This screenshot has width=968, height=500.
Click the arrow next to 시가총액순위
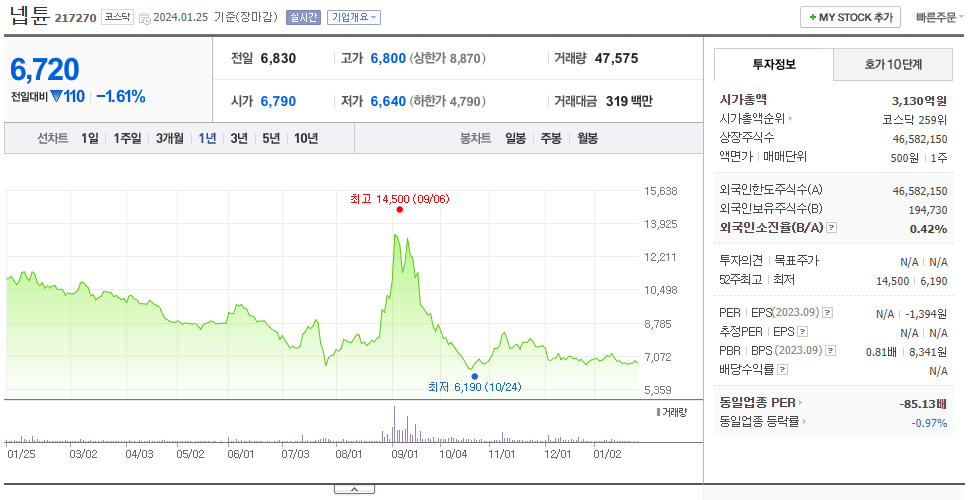point(791,119)
